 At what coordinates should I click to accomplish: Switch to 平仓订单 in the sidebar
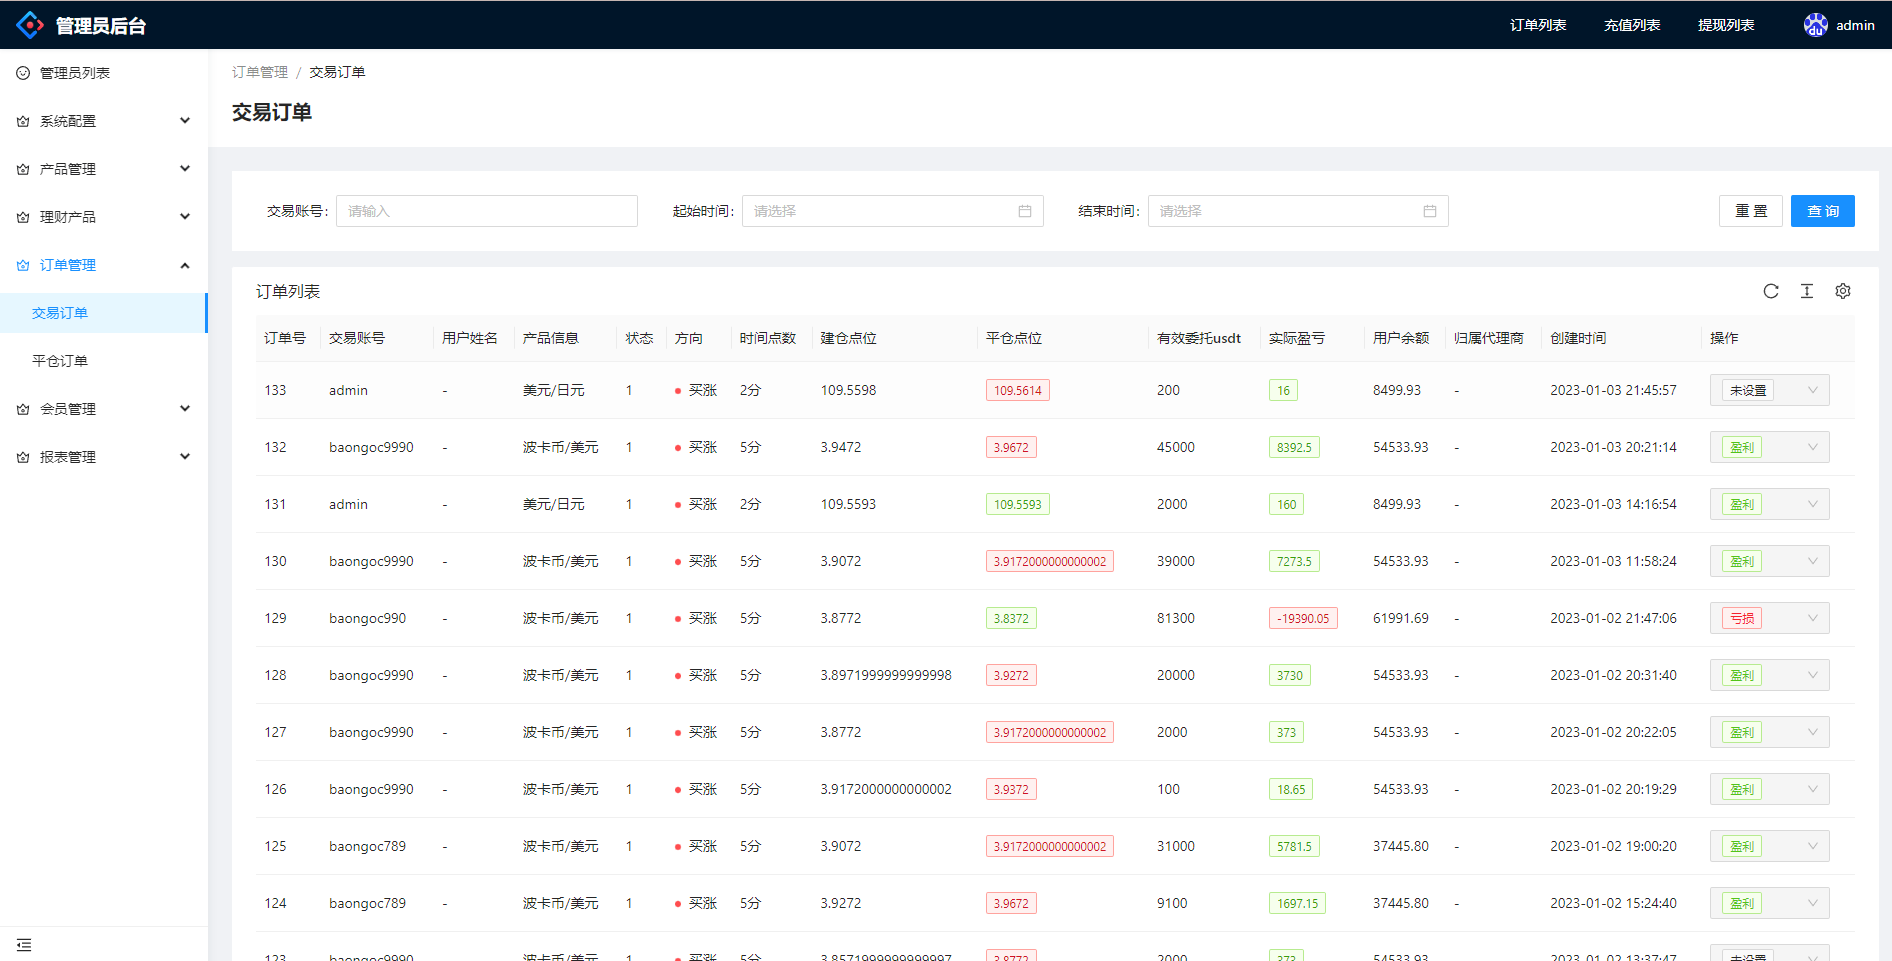(x=59, y=360)
